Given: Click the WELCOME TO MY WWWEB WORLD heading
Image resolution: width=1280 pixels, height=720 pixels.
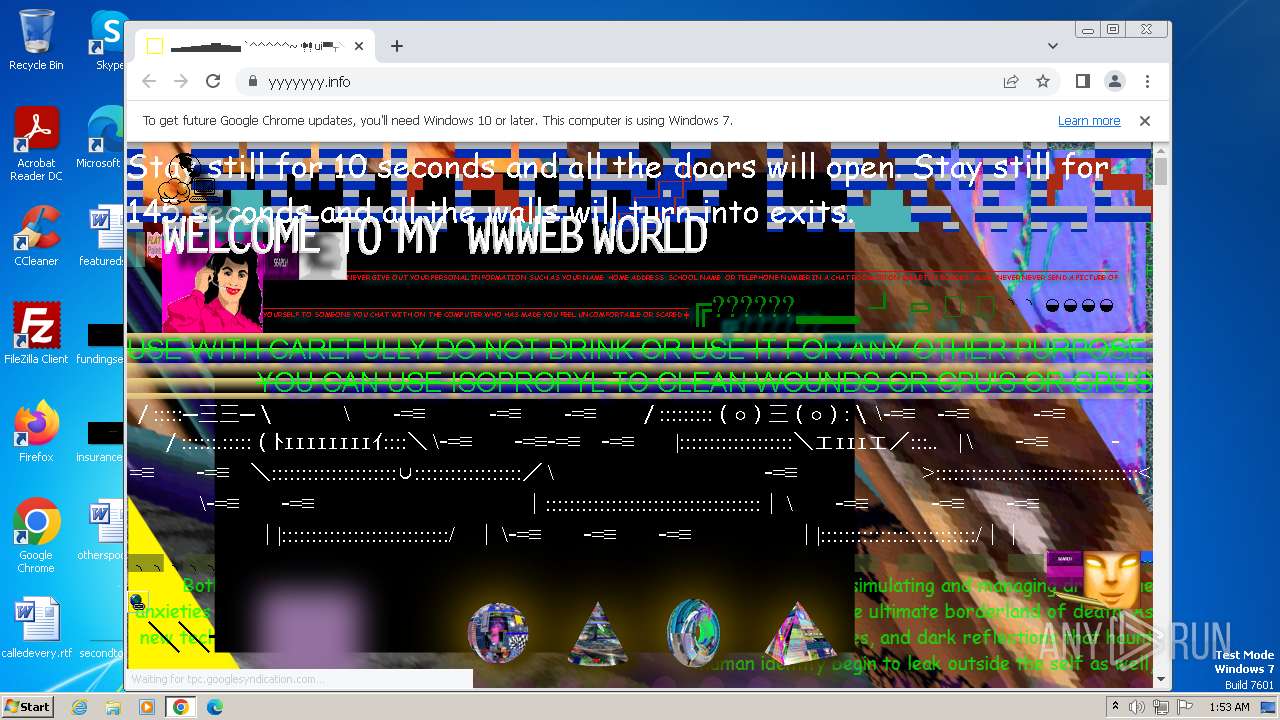Looking at the screenshot, I should coord(434,238).
